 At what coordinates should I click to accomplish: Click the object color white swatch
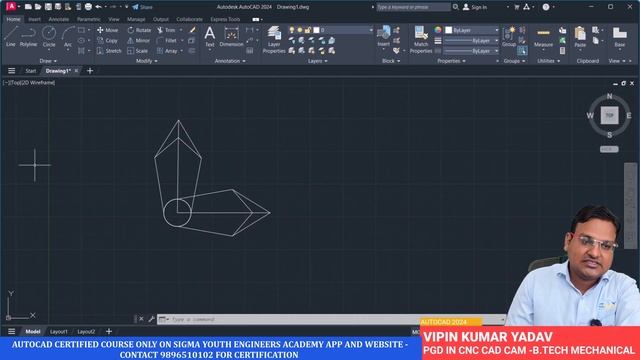(x=449, y=30)
